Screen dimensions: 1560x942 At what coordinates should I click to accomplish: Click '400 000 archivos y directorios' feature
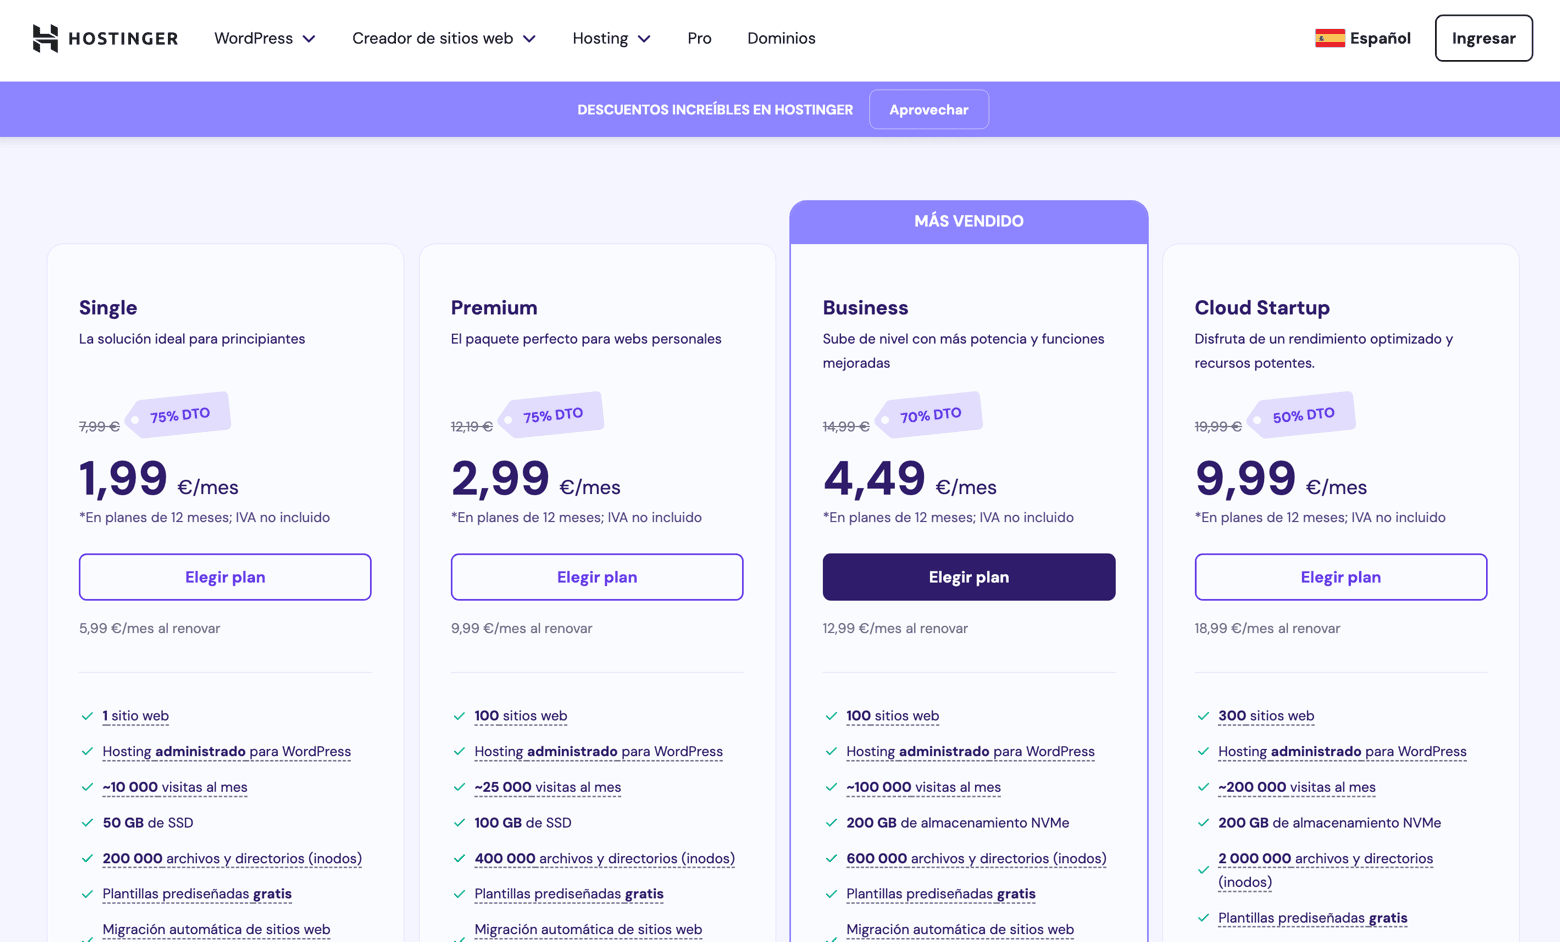(604, 858)
